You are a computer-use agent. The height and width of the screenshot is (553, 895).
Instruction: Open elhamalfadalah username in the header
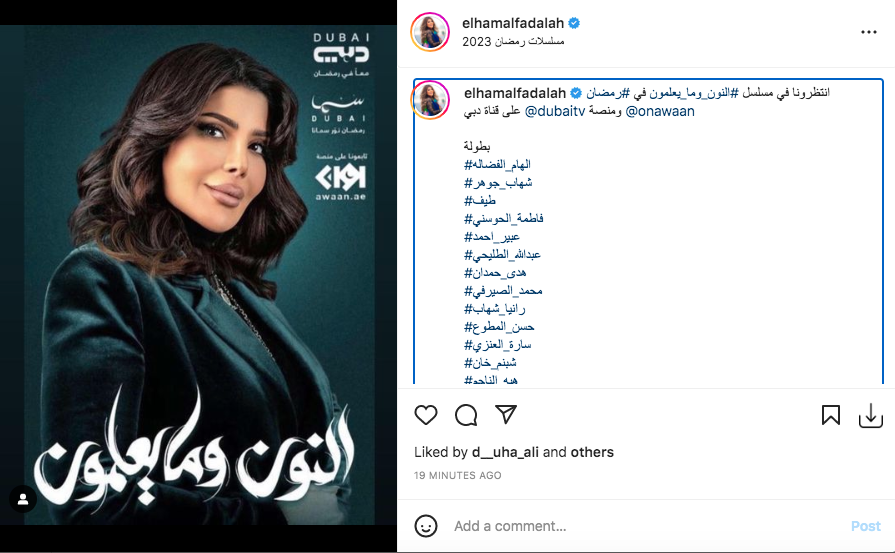pos(513,23)
